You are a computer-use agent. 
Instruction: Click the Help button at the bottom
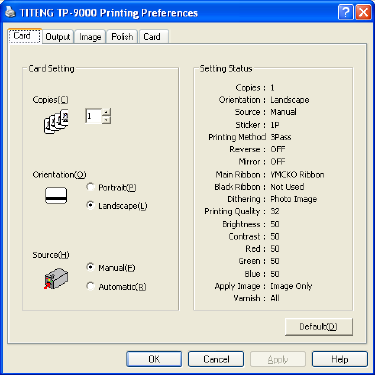[x=340, y=359]
